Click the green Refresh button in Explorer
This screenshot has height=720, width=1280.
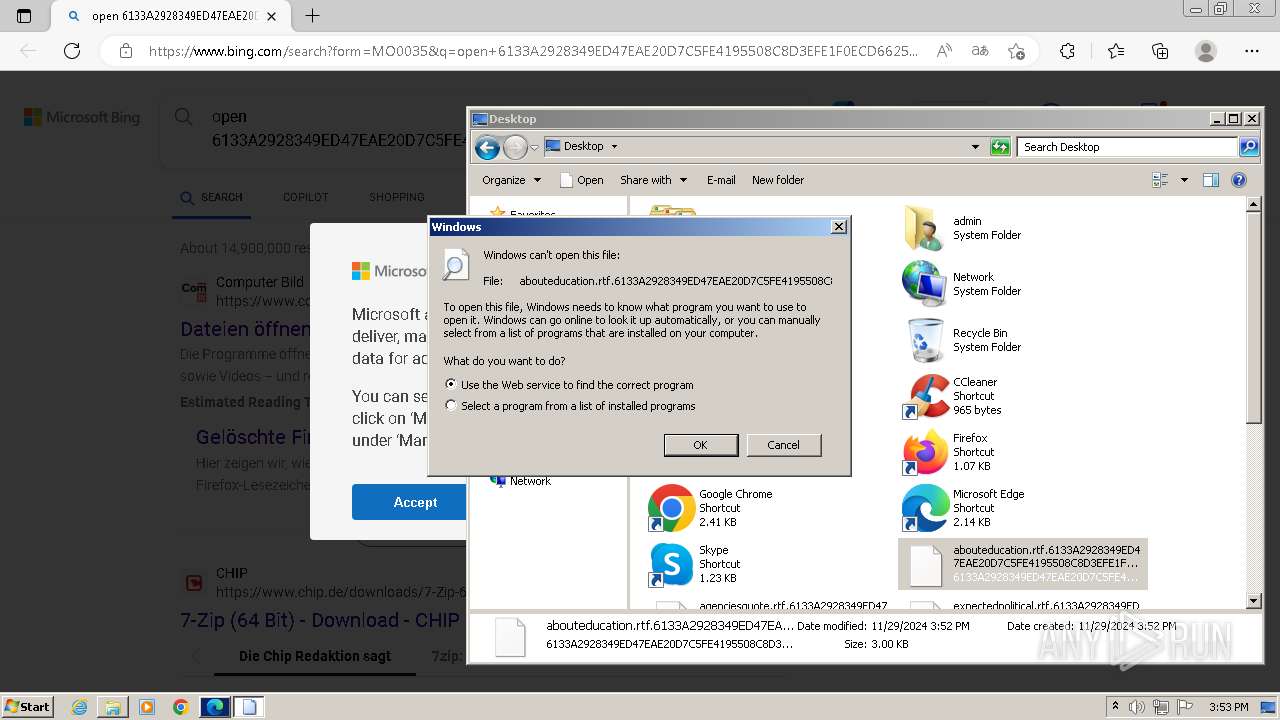pyautogui.click(x=1000, y=147)
